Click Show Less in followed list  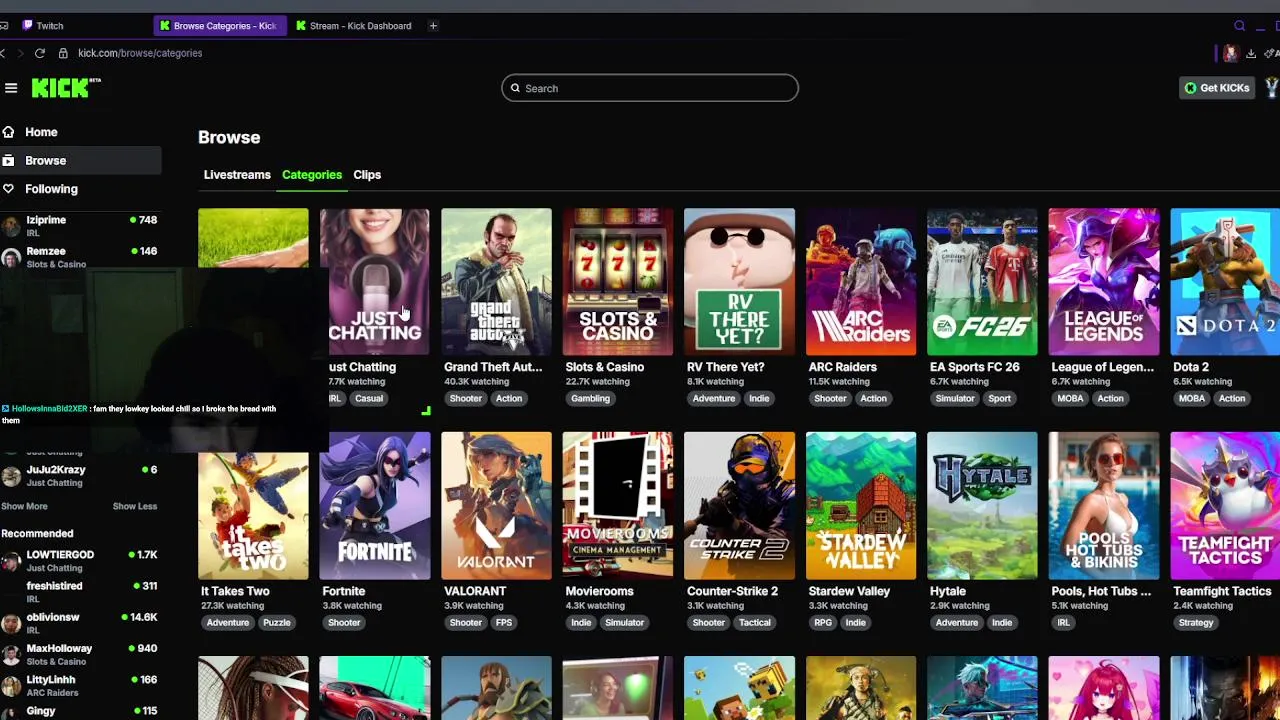(135, 506)
